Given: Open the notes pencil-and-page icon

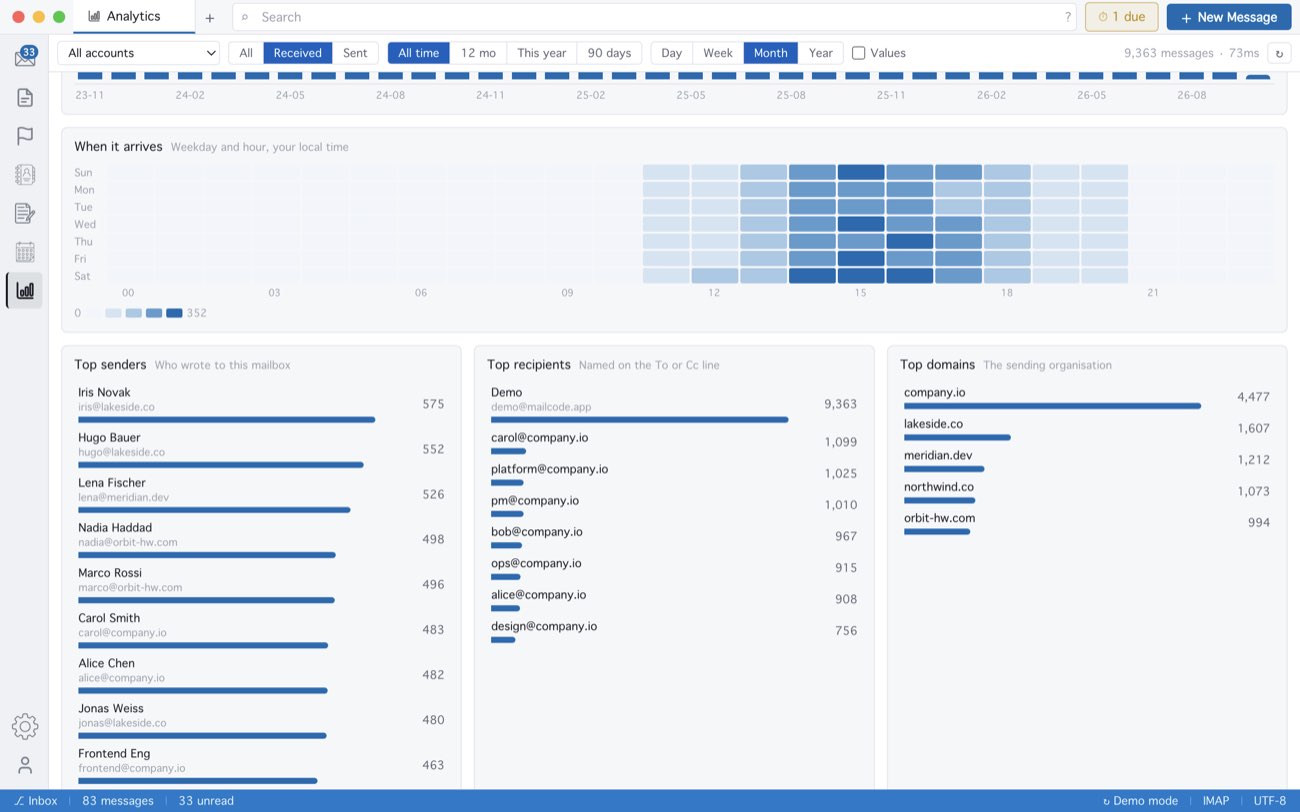Looking at the screenshot, I should 25,213.
